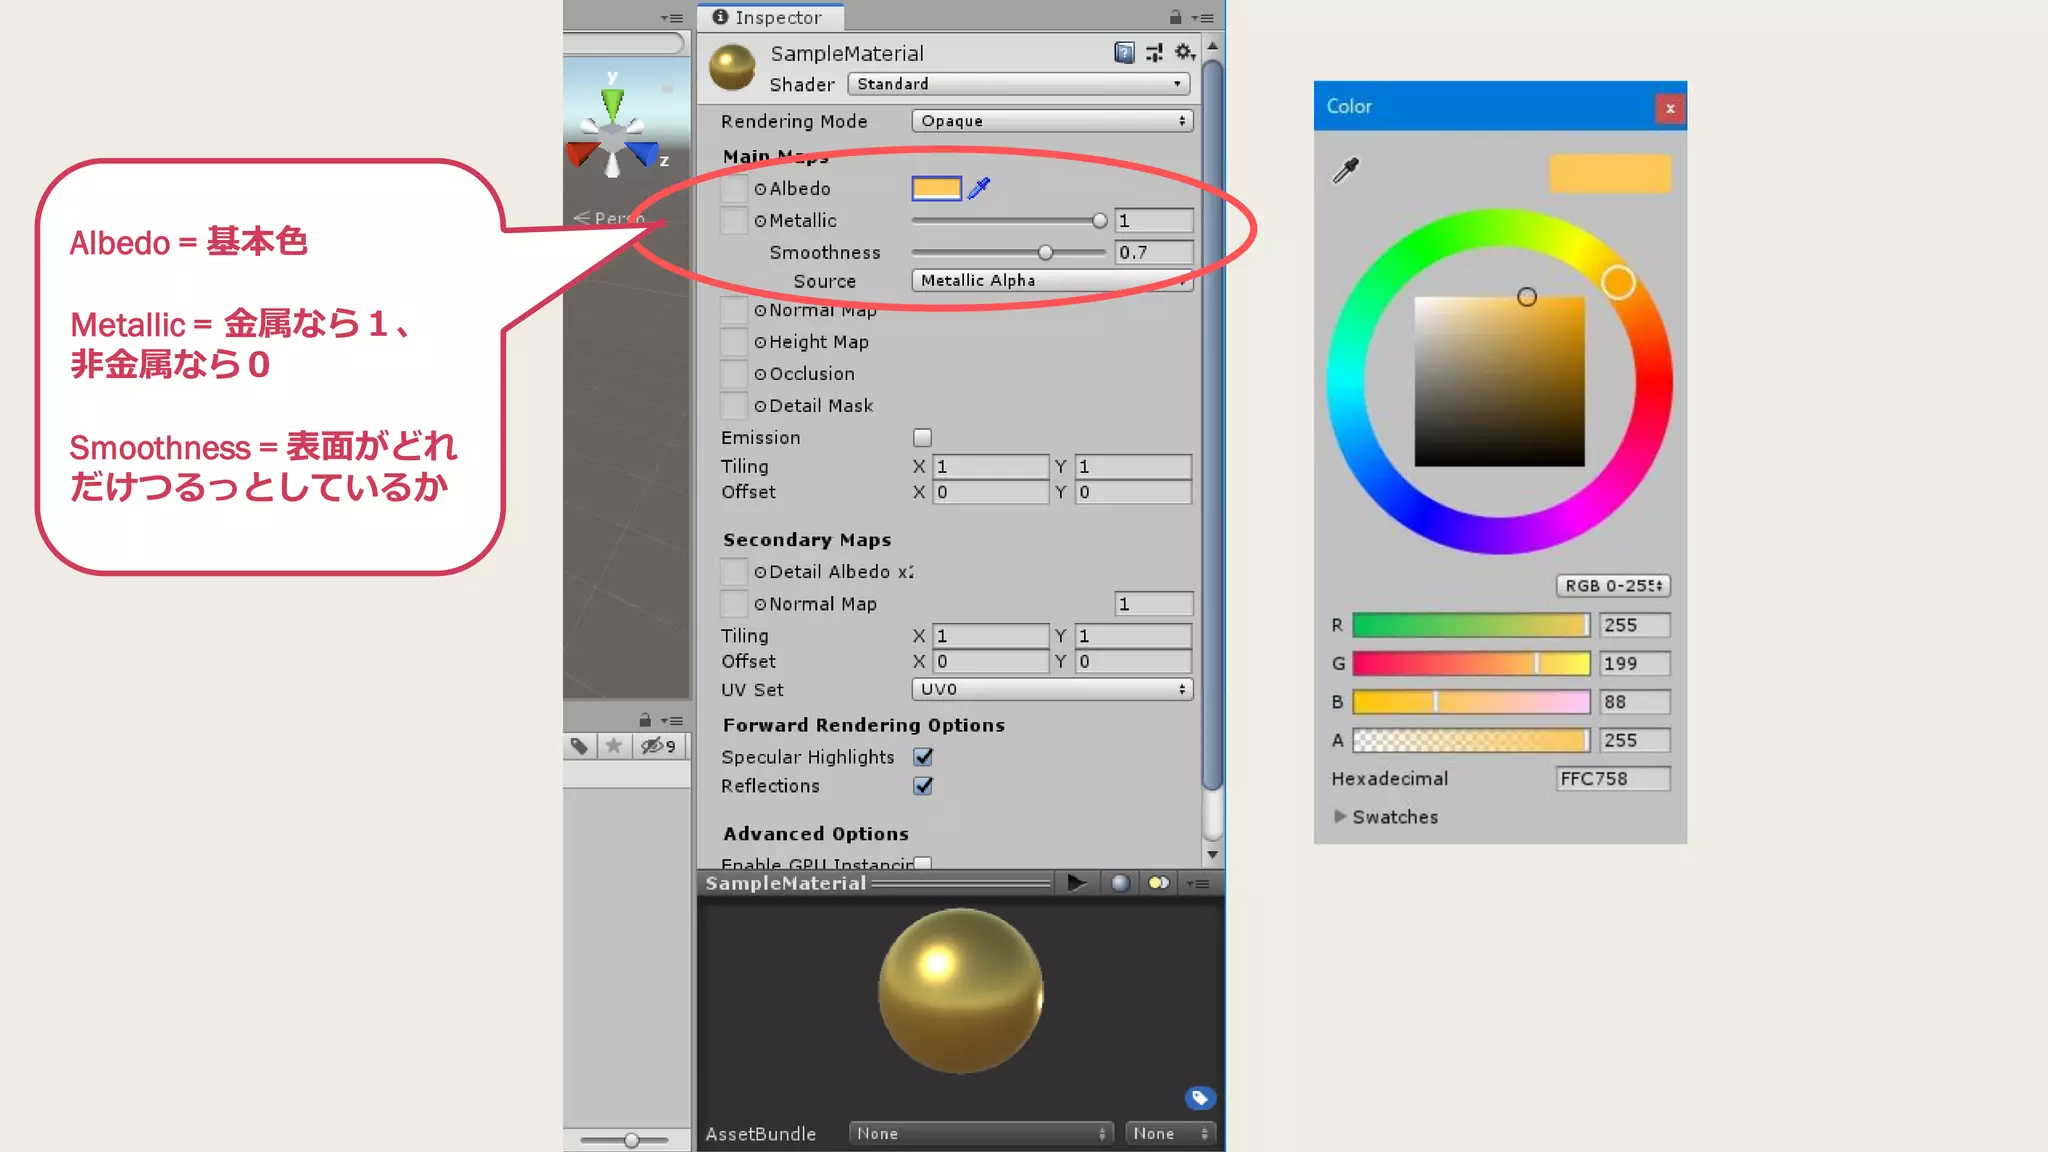
Task: Uncheck Specular Highlights checkbox
Action: click(923, 757)
